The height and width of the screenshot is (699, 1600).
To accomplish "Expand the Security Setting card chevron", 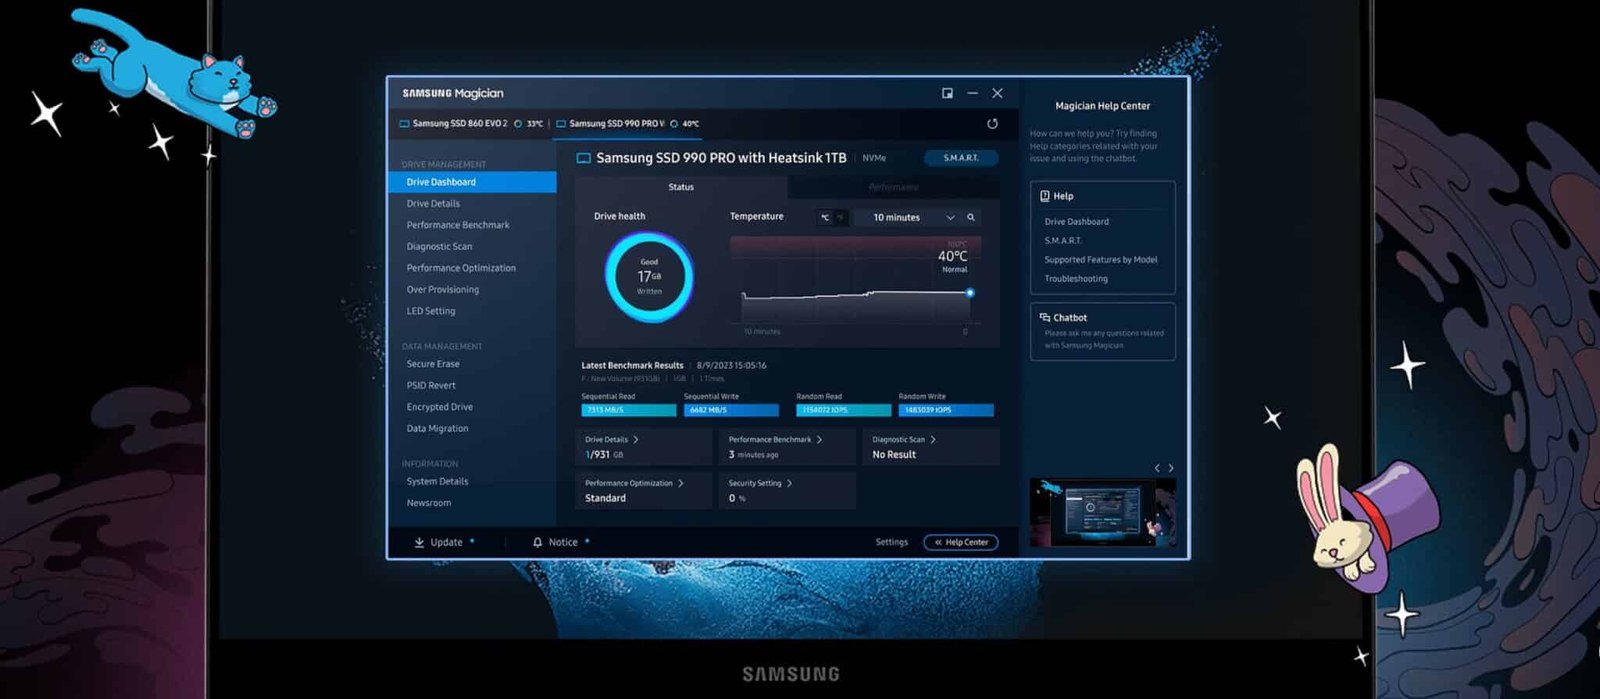I will point(789,483).
